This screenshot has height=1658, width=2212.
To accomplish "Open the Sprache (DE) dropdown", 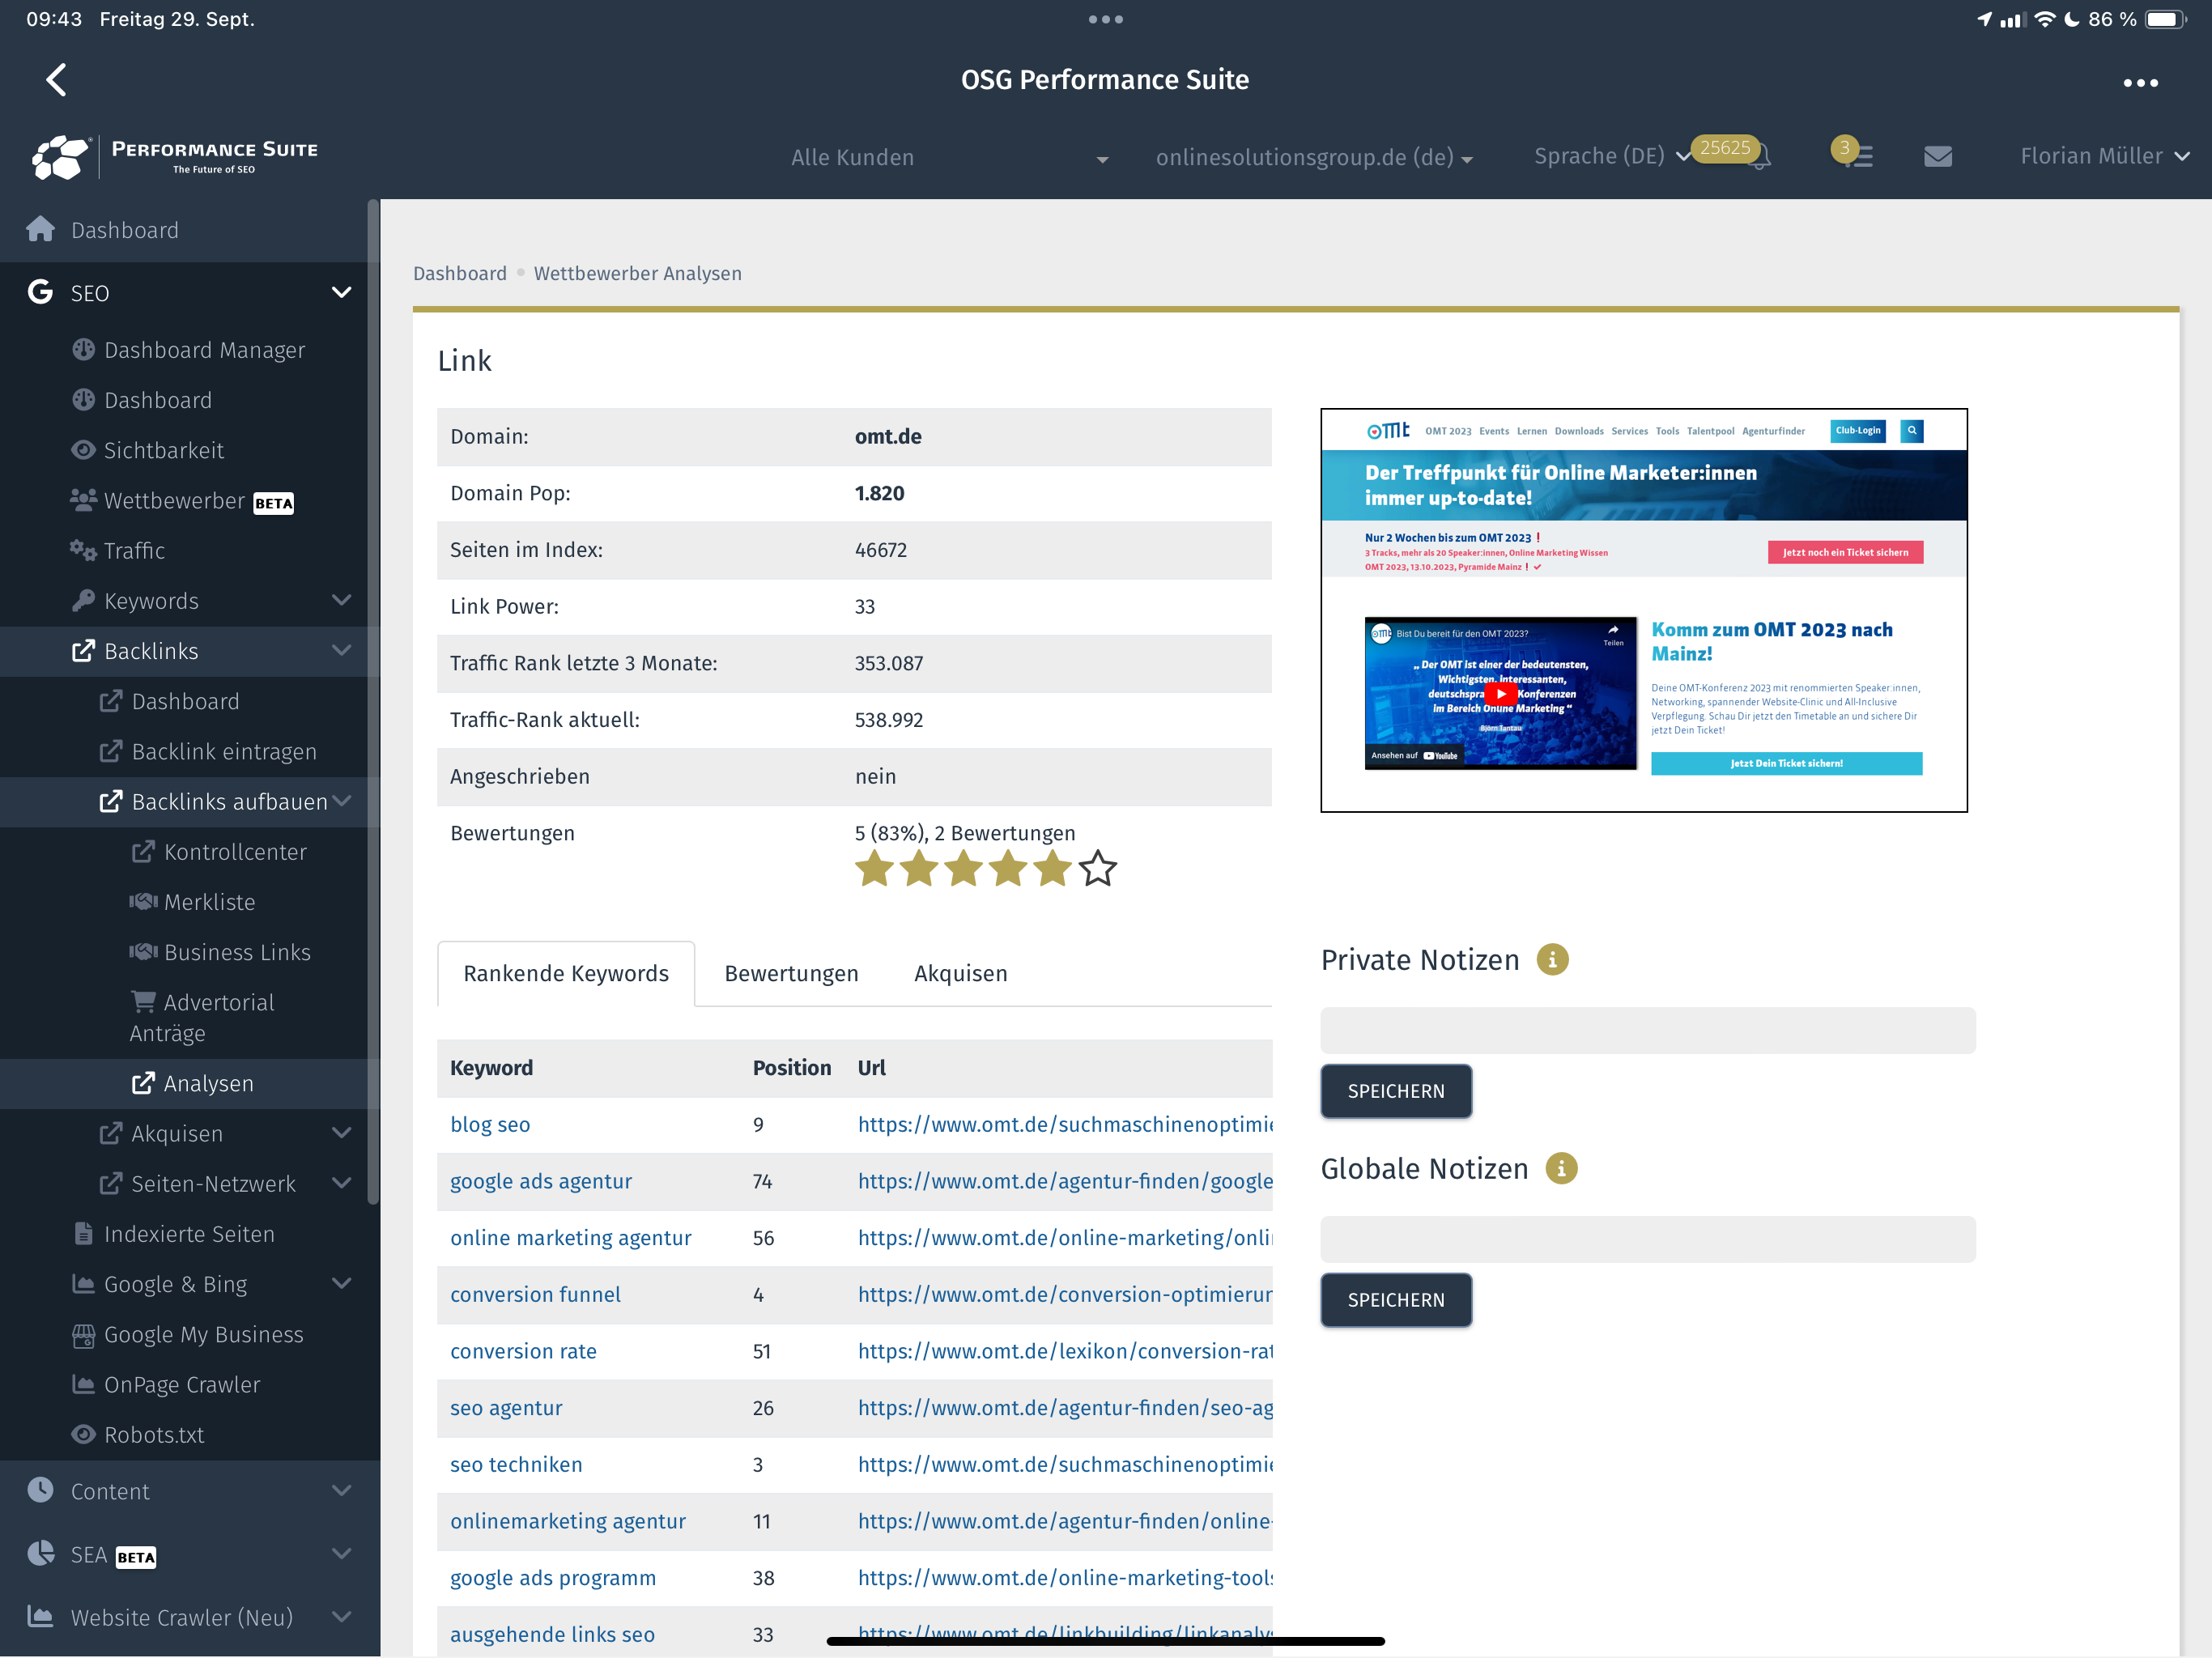I will [x=1611, y=156].
